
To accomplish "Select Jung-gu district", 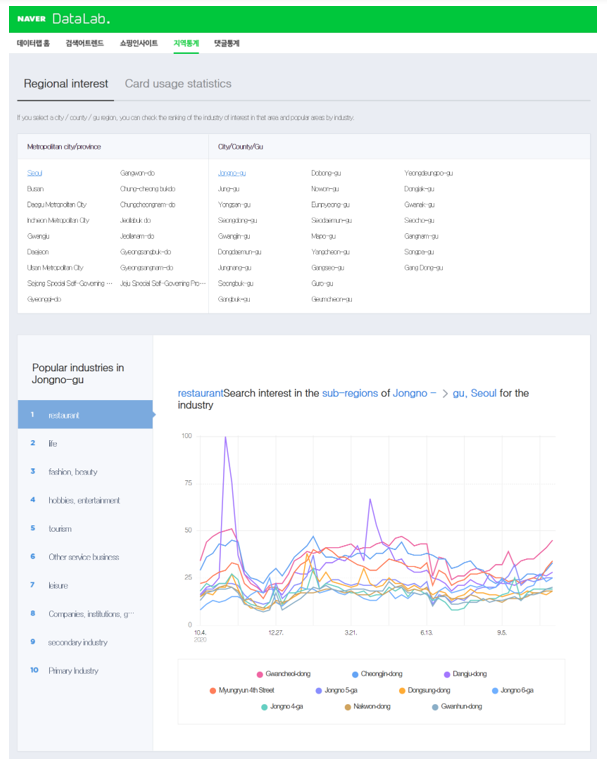I will [228, 189].
